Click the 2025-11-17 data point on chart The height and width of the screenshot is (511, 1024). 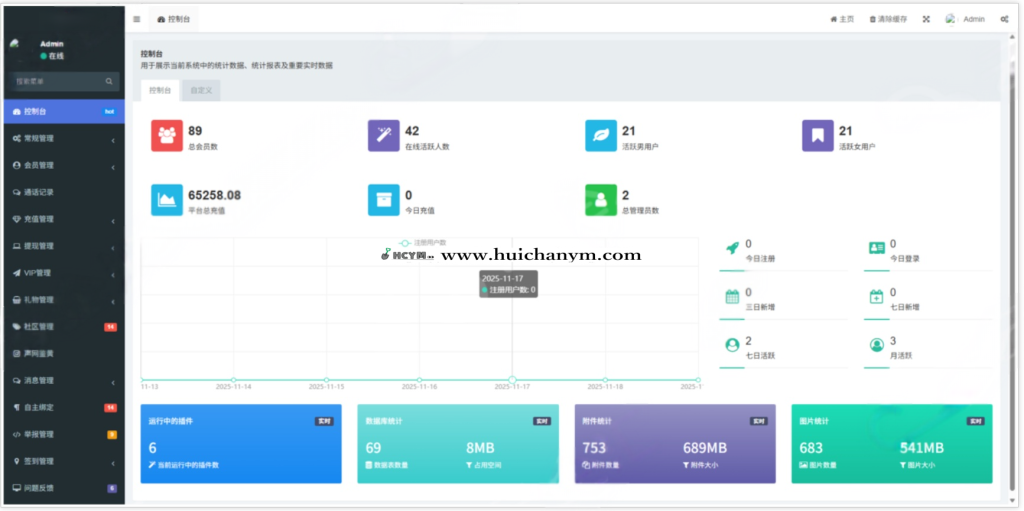[512, 379]
